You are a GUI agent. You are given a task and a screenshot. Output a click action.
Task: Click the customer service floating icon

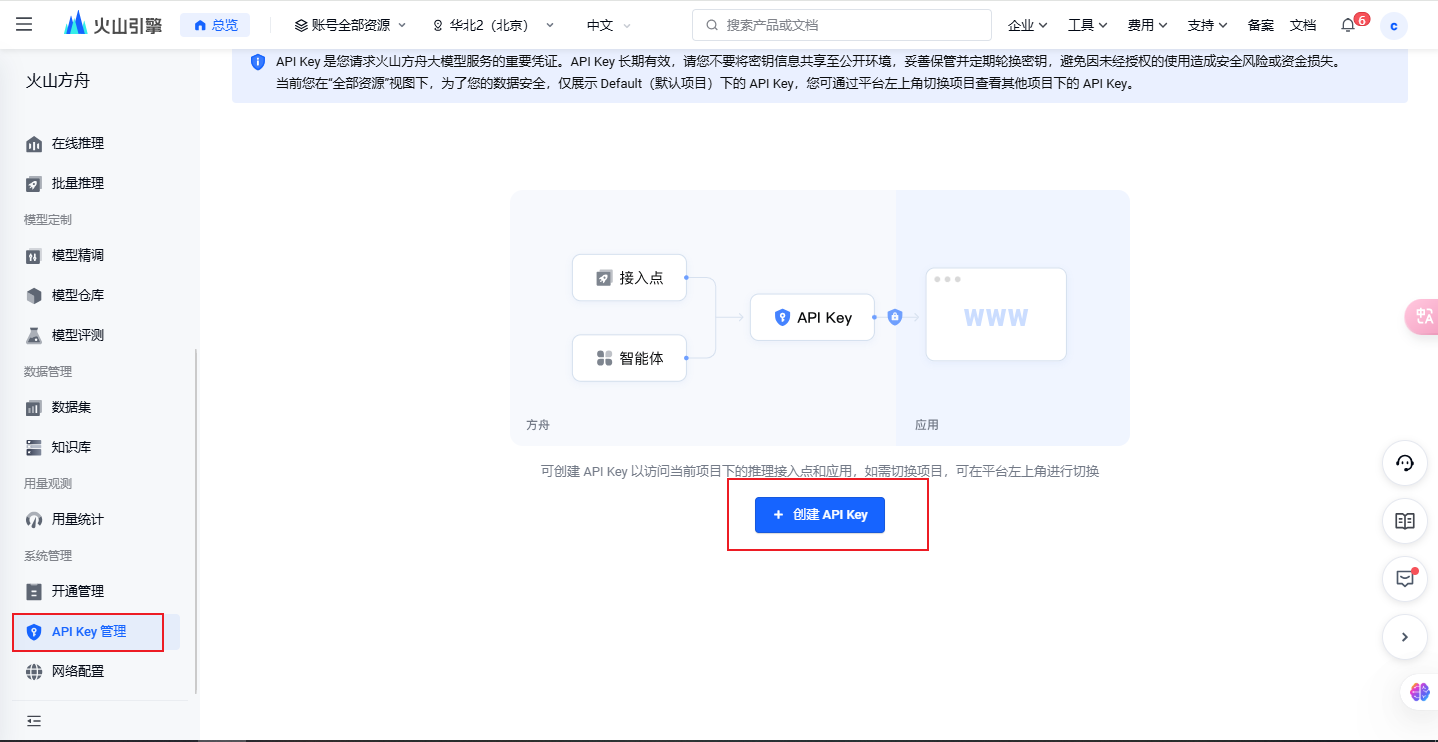1404,463
